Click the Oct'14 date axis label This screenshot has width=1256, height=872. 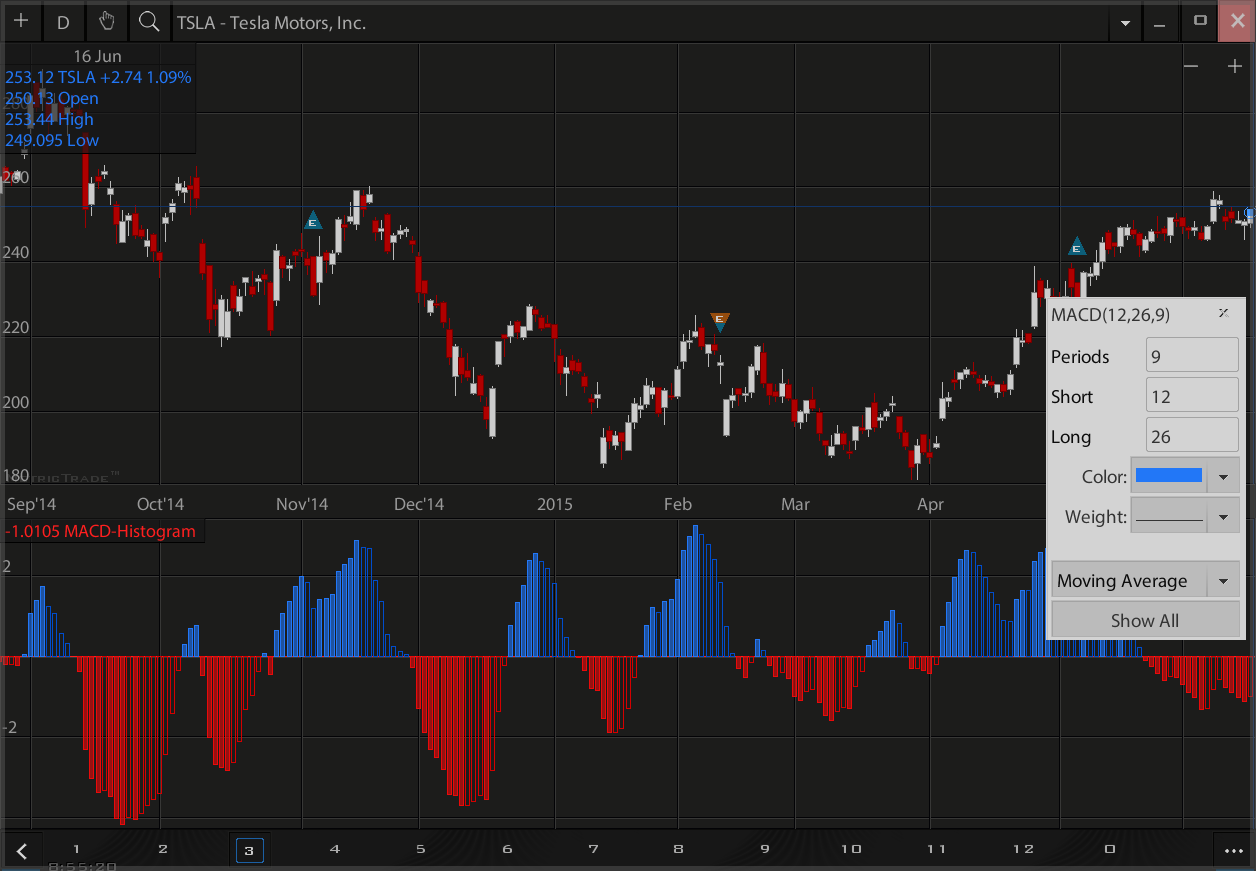pos(161,504)
